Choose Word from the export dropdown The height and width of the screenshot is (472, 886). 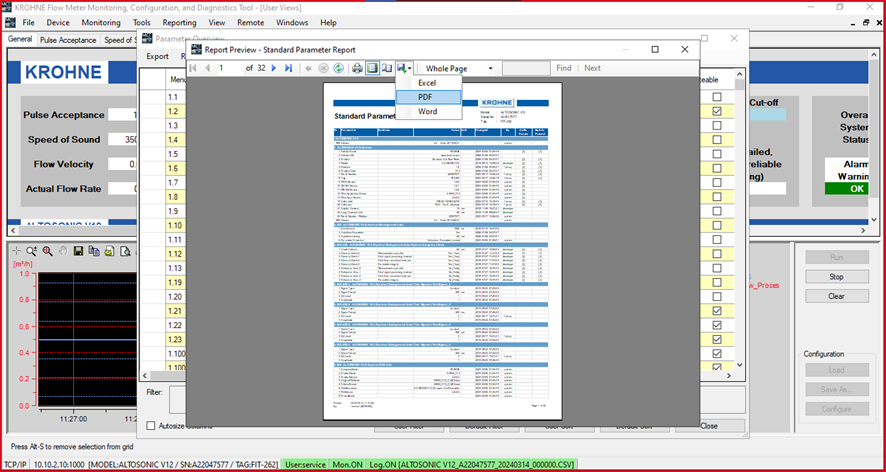pyautogui.click(x=428, y=112)
